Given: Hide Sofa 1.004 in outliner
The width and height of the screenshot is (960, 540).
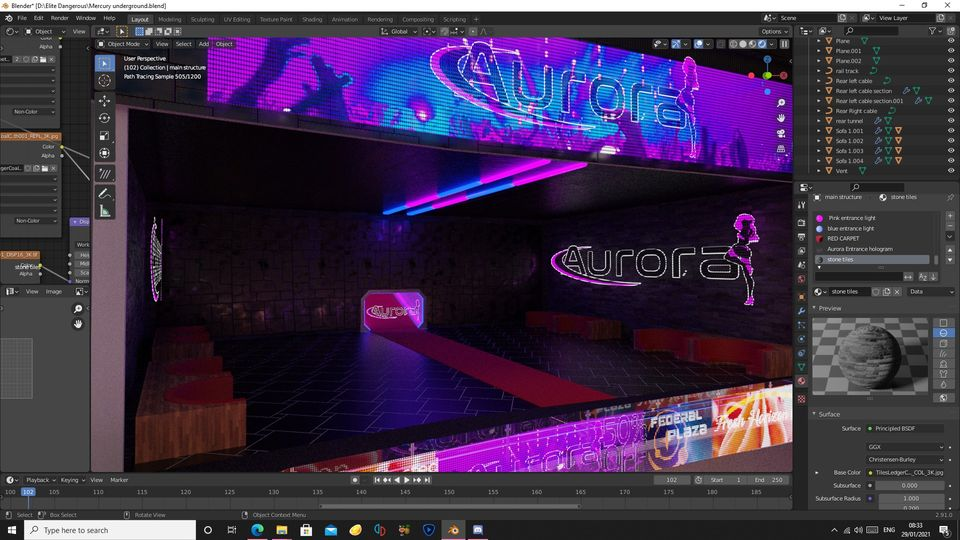Looking at the screenshot, I should click(x=951, y=160).
